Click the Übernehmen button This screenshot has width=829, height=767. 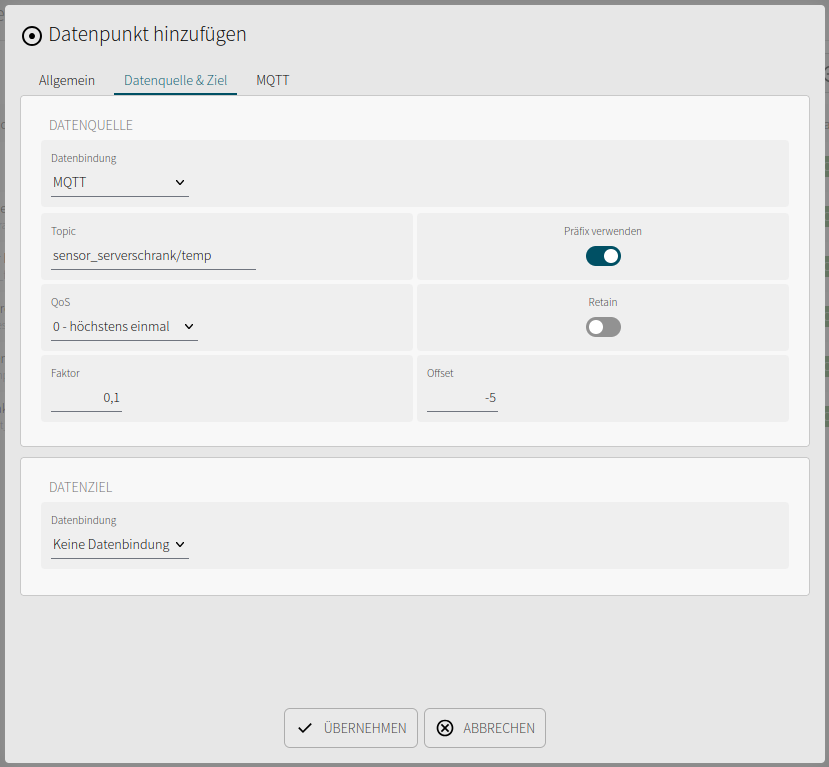[351, 728]
